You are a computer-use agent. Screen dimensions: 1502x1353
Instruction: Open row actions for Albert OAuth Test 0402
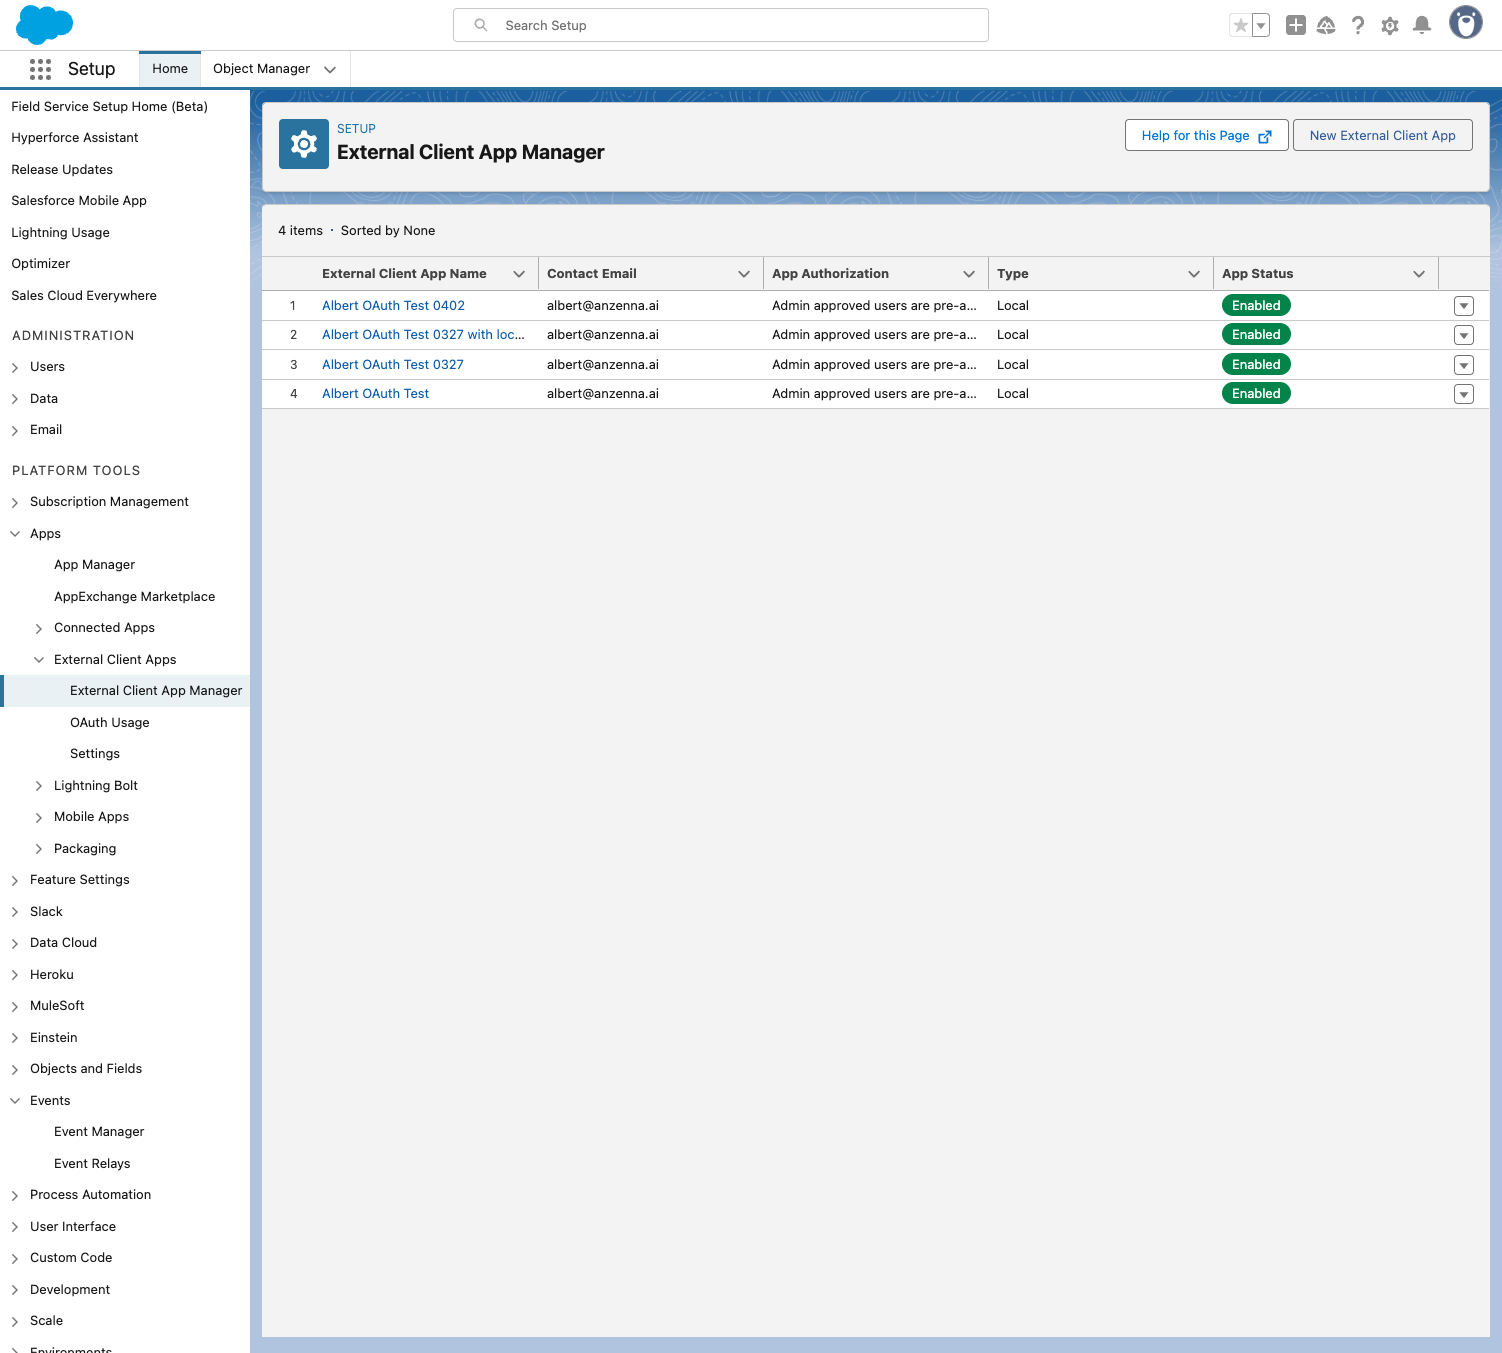point(1463,306)
